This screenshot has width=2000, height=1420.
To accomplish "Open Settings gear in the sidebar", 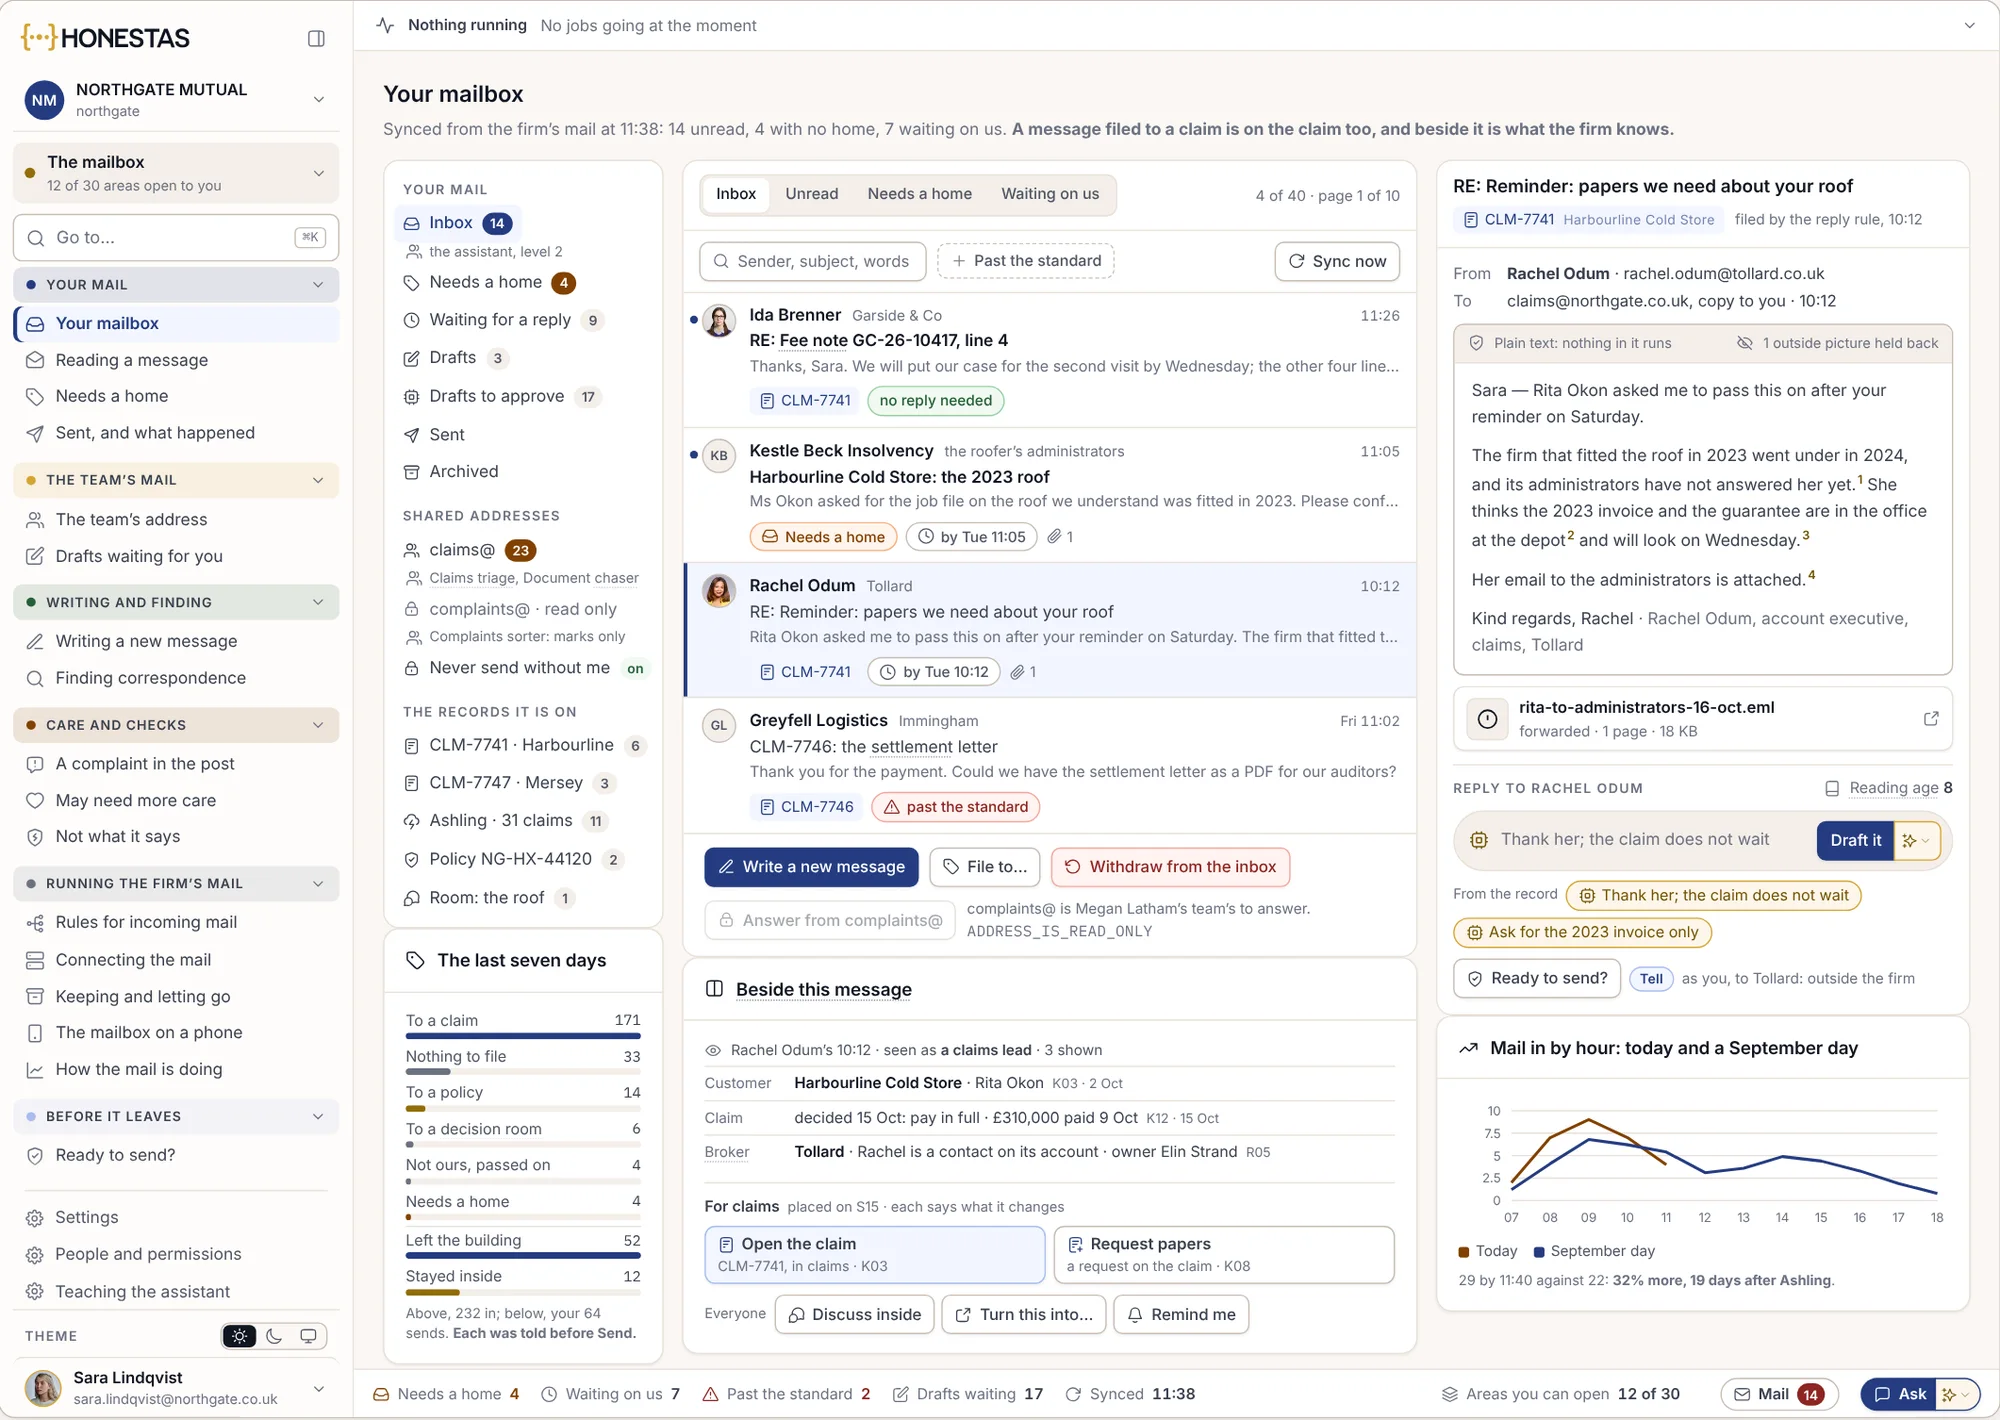I will click(35, 1218).
